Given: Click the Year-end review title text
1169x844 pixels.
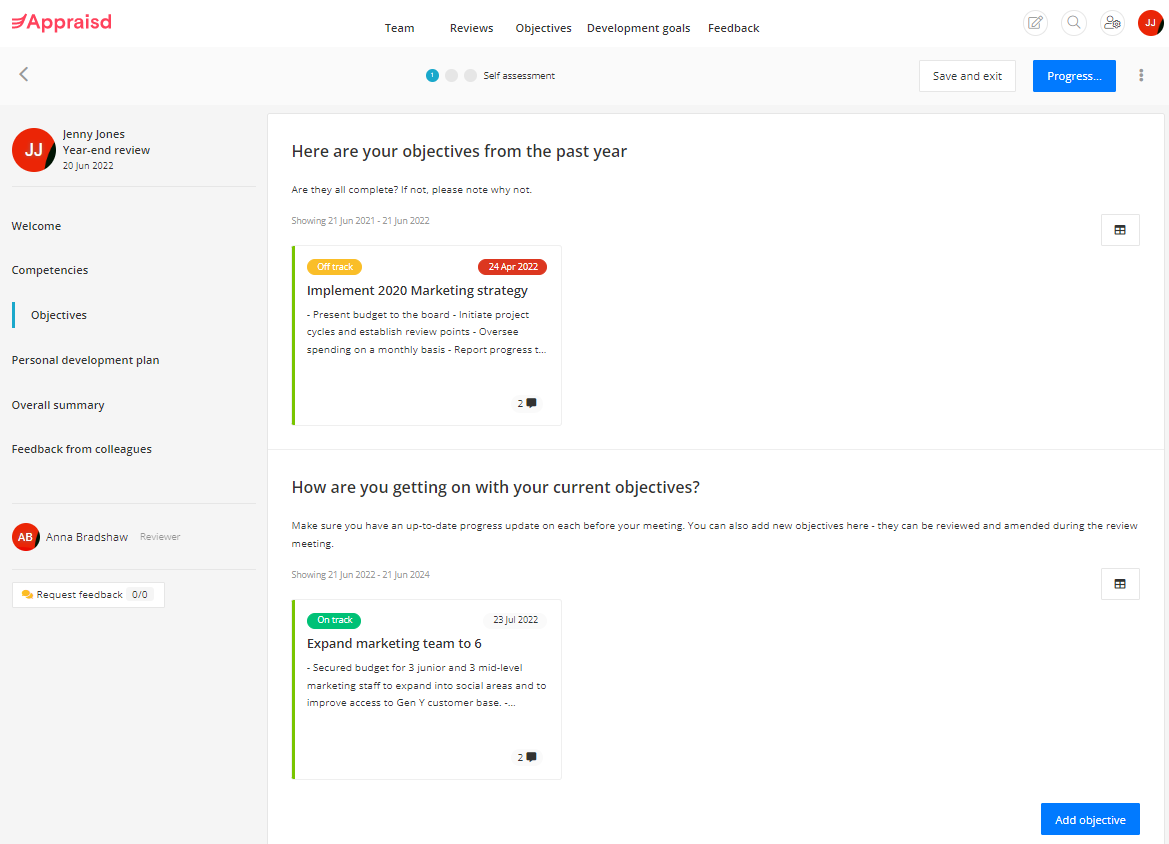Looking at the screenshot, I should point(107,150).
